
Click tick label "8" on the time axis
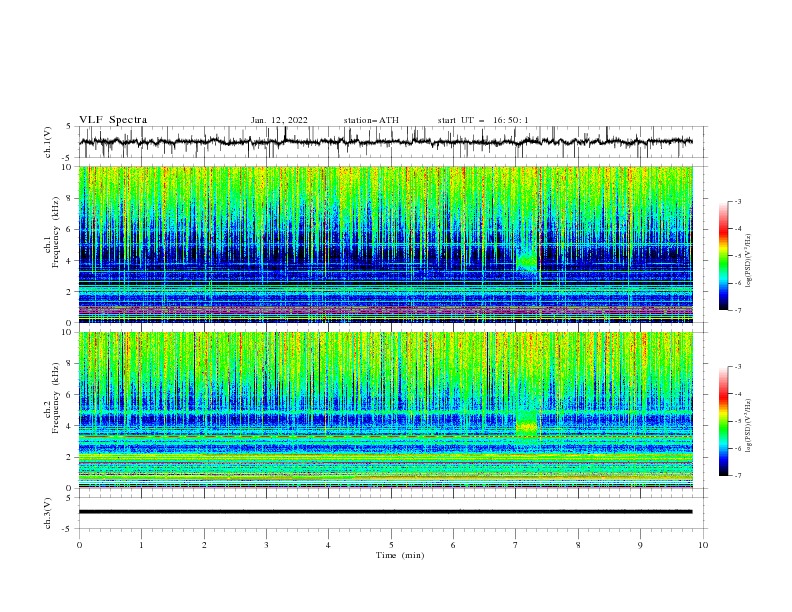coord(578,545)
